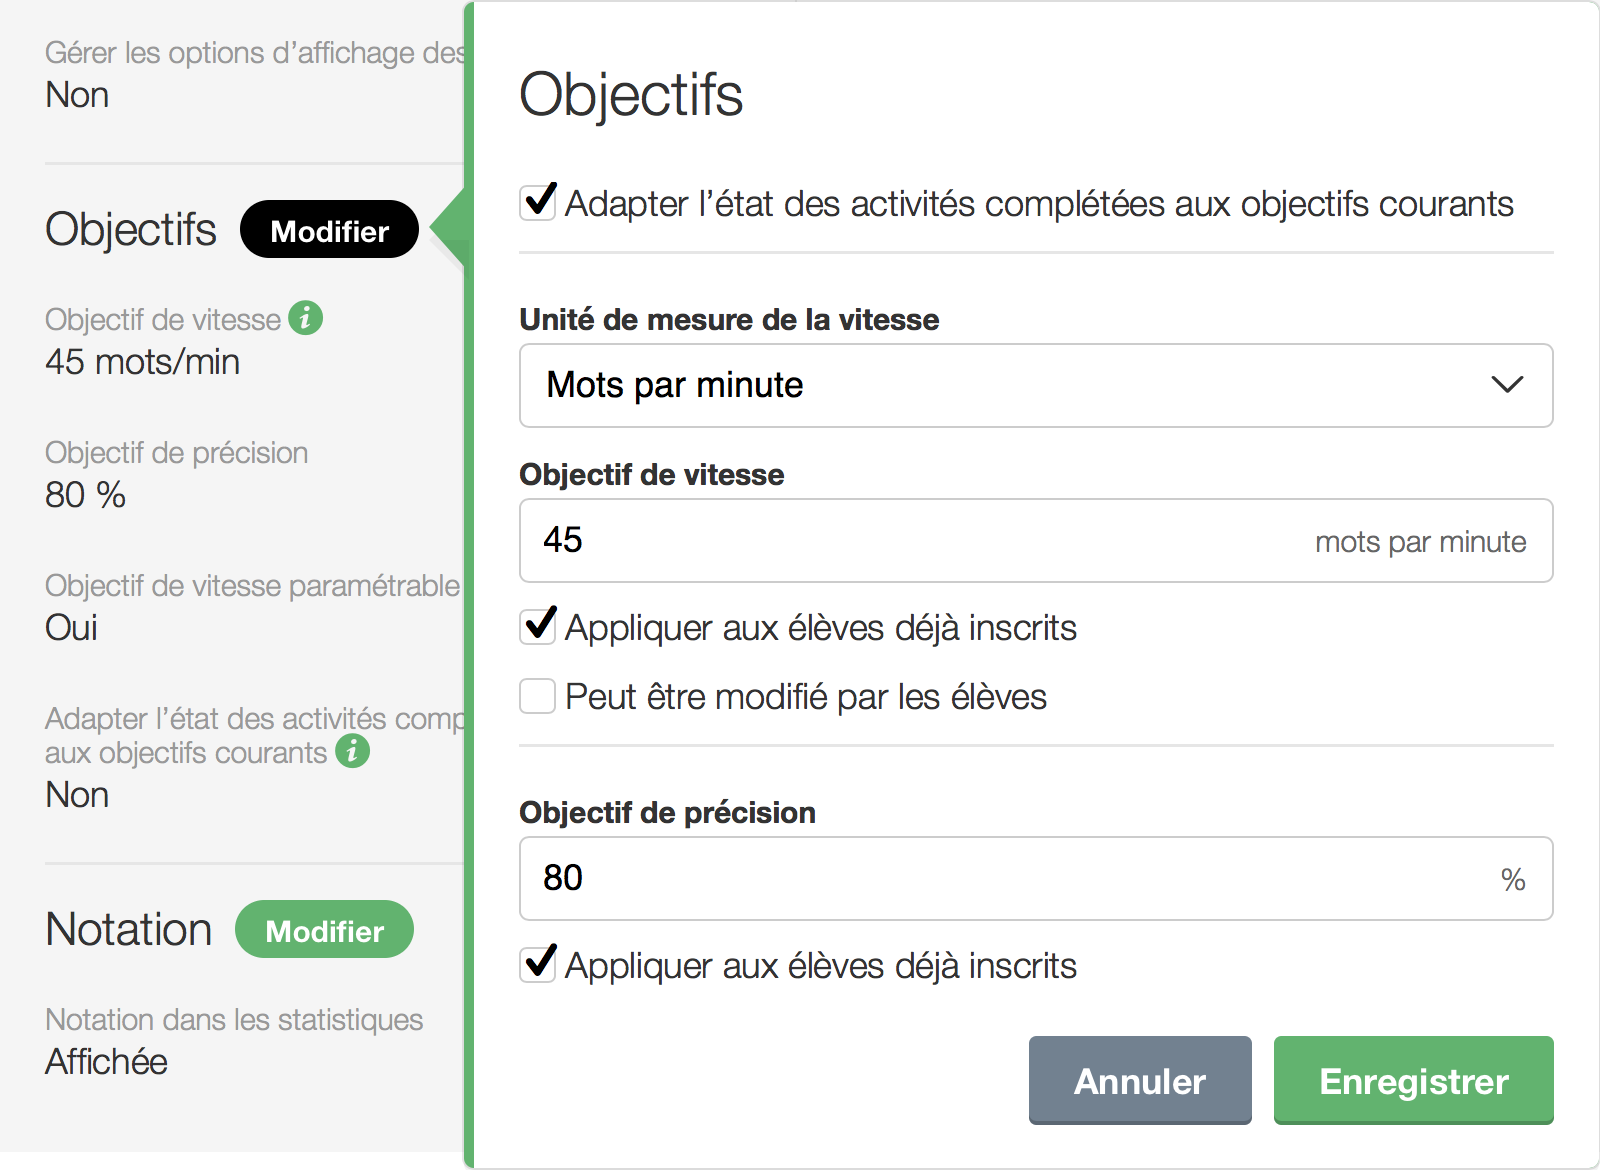Click the 45 mots/min value in the sidebar
The image size is (1600, 1170).
[x=142, y=362]
